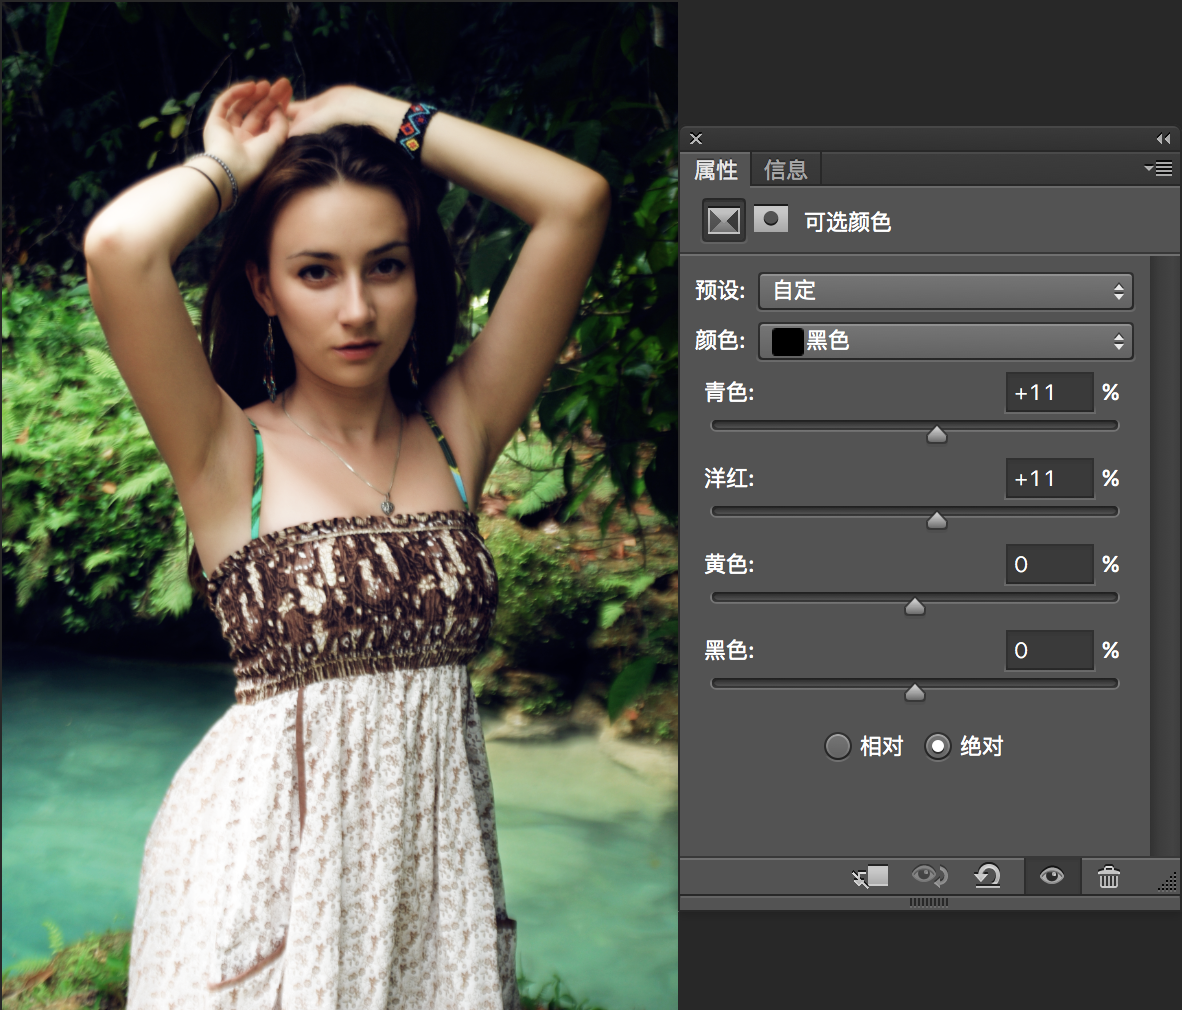Reset adjustment to defaults icon
Viewport: 1182px width, 1010px height.
click(x=988, y=876)
